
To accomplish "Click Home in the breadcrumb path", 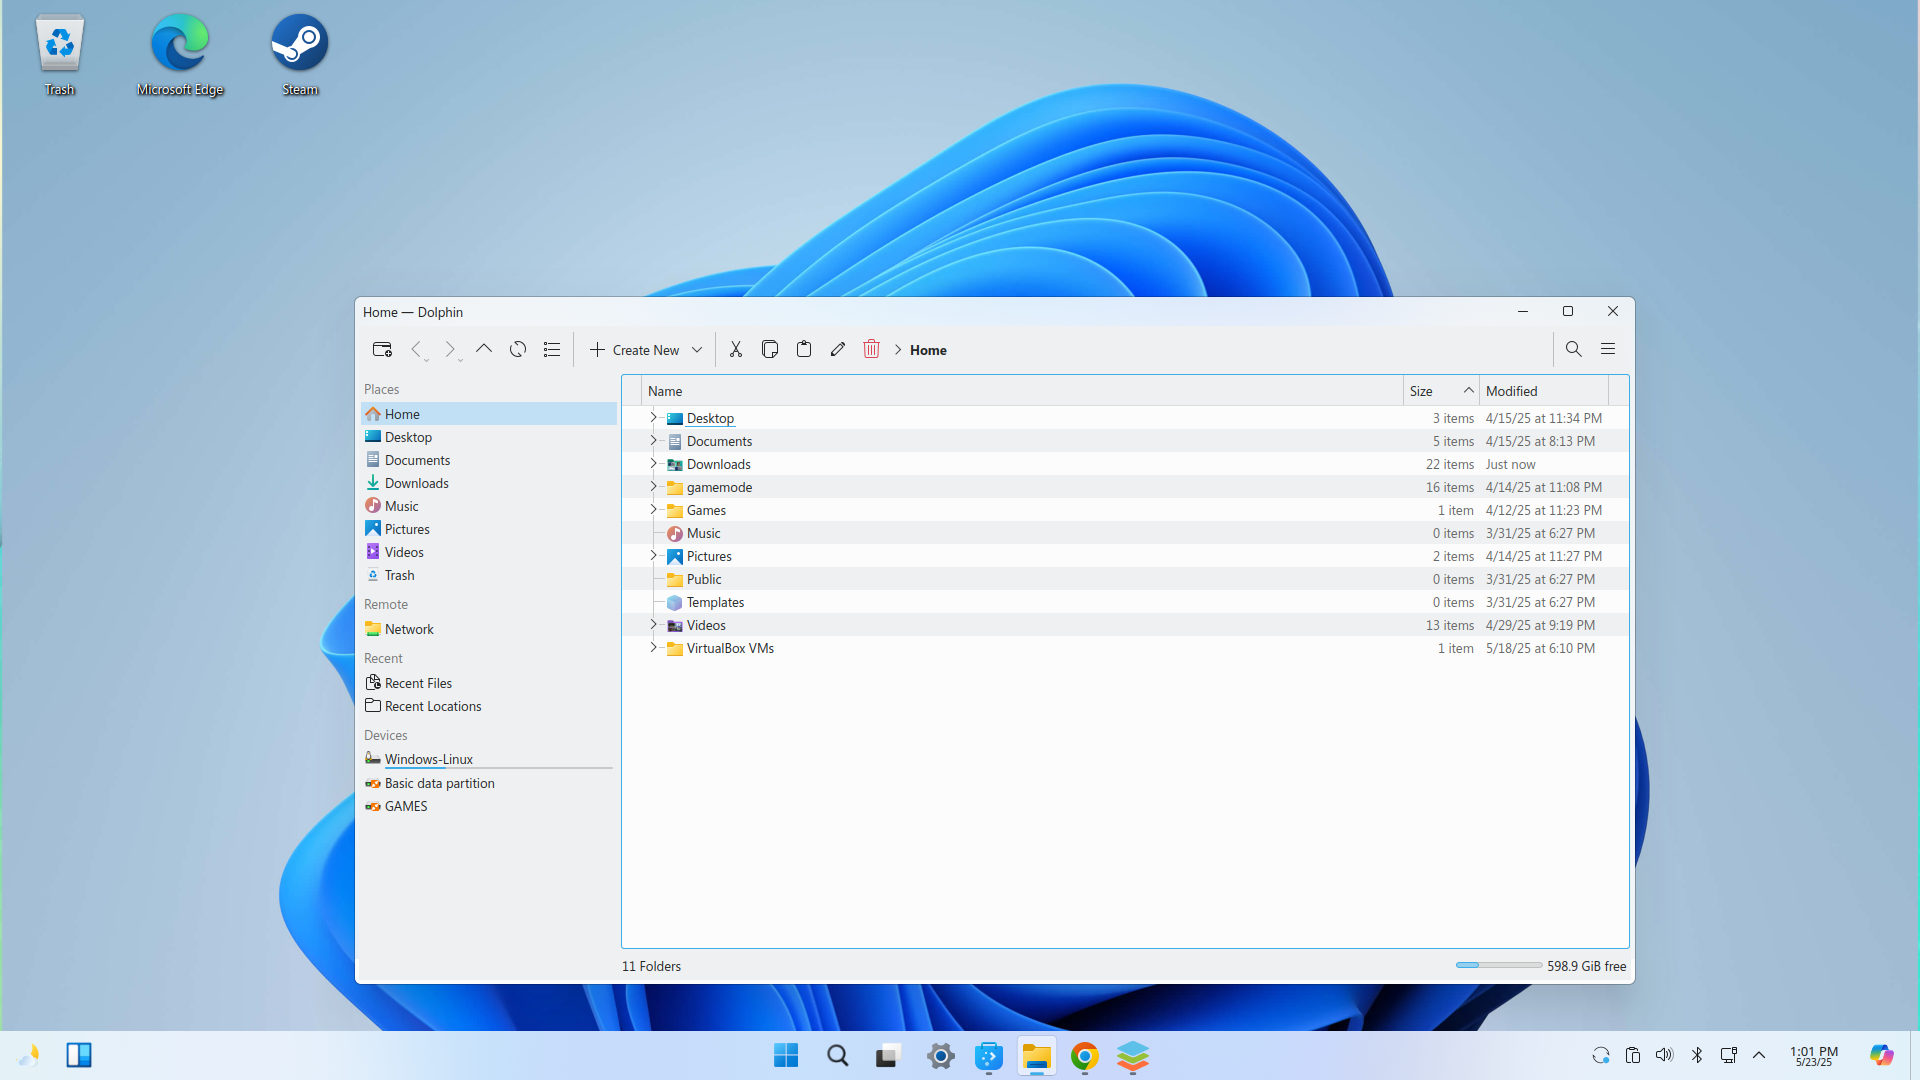I will (928, 350).
